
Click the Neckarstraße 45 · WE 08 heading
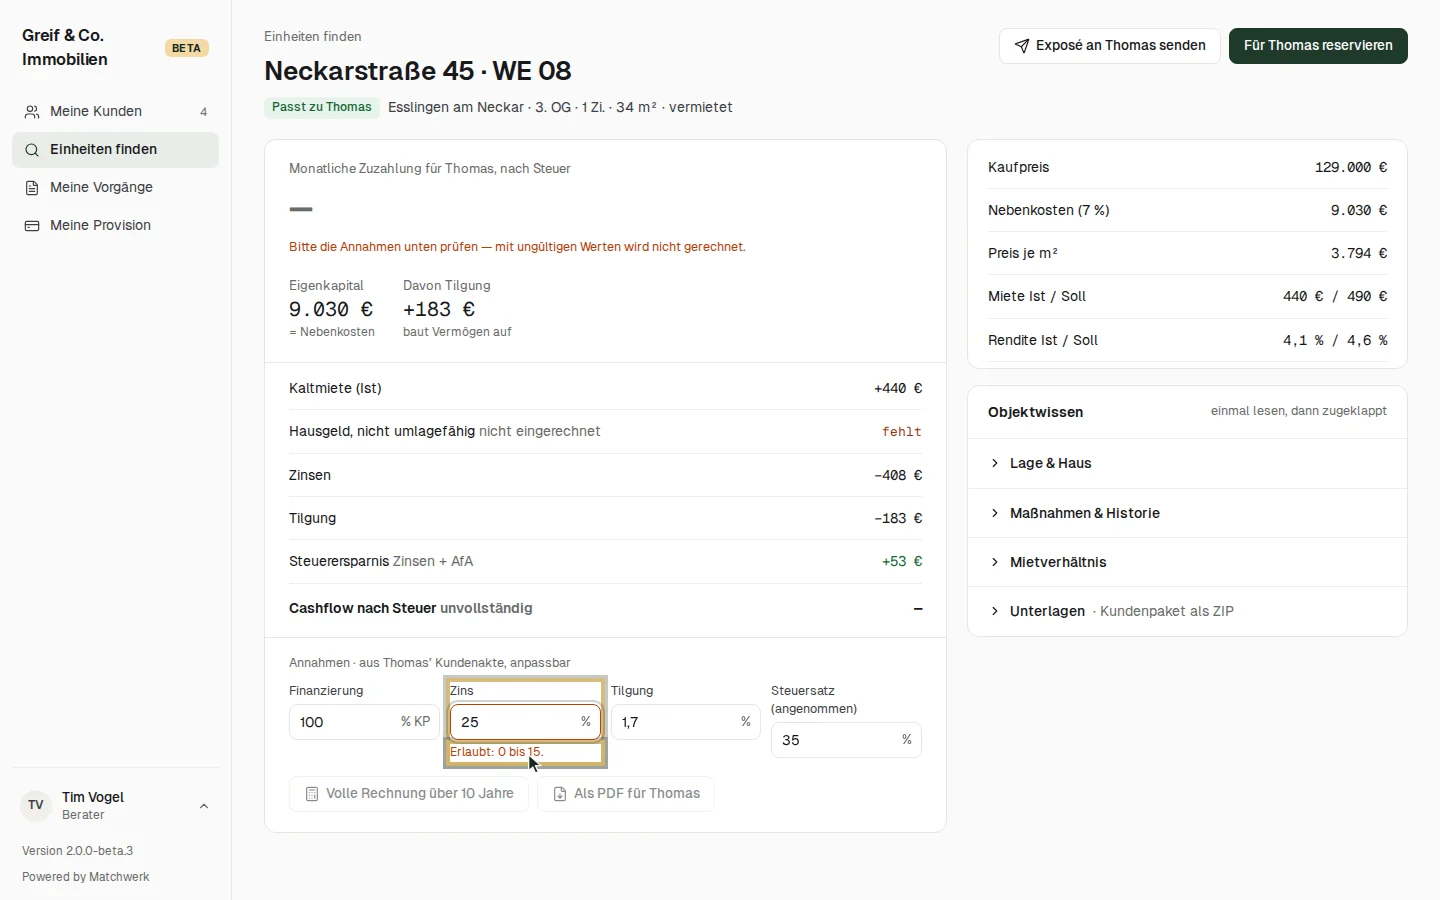click(x=418, y=72)
